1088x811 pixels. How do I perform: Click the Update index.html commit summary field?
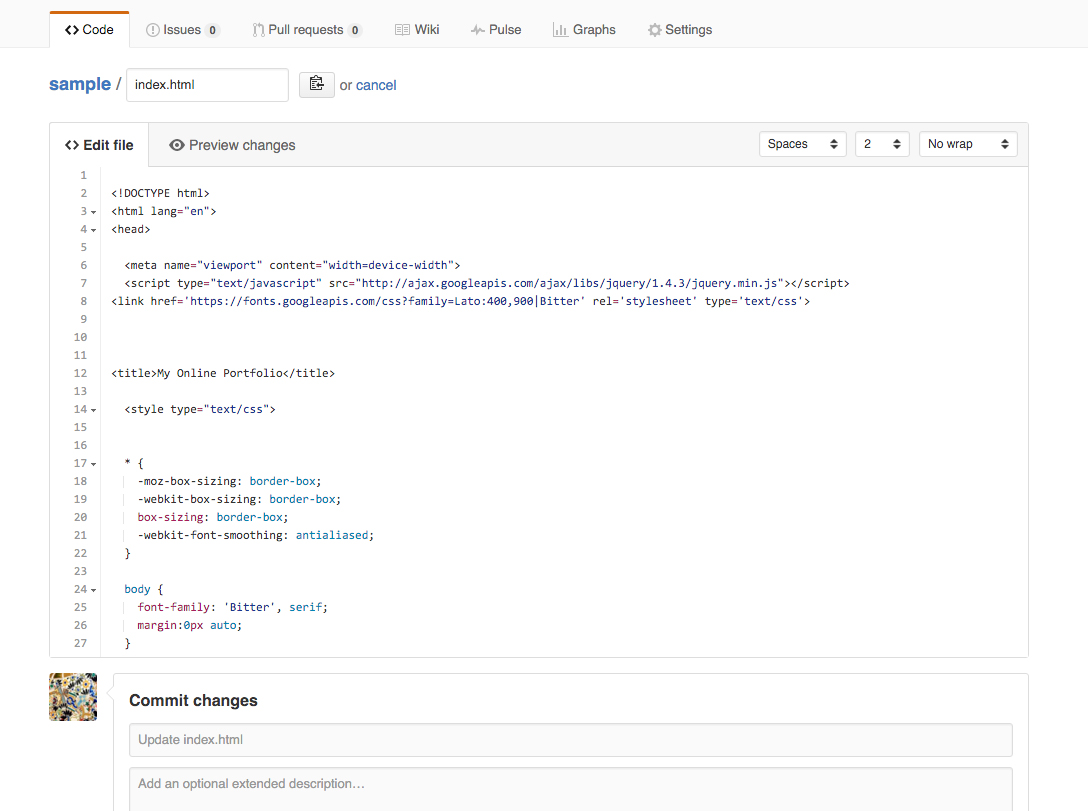point(570,740)
